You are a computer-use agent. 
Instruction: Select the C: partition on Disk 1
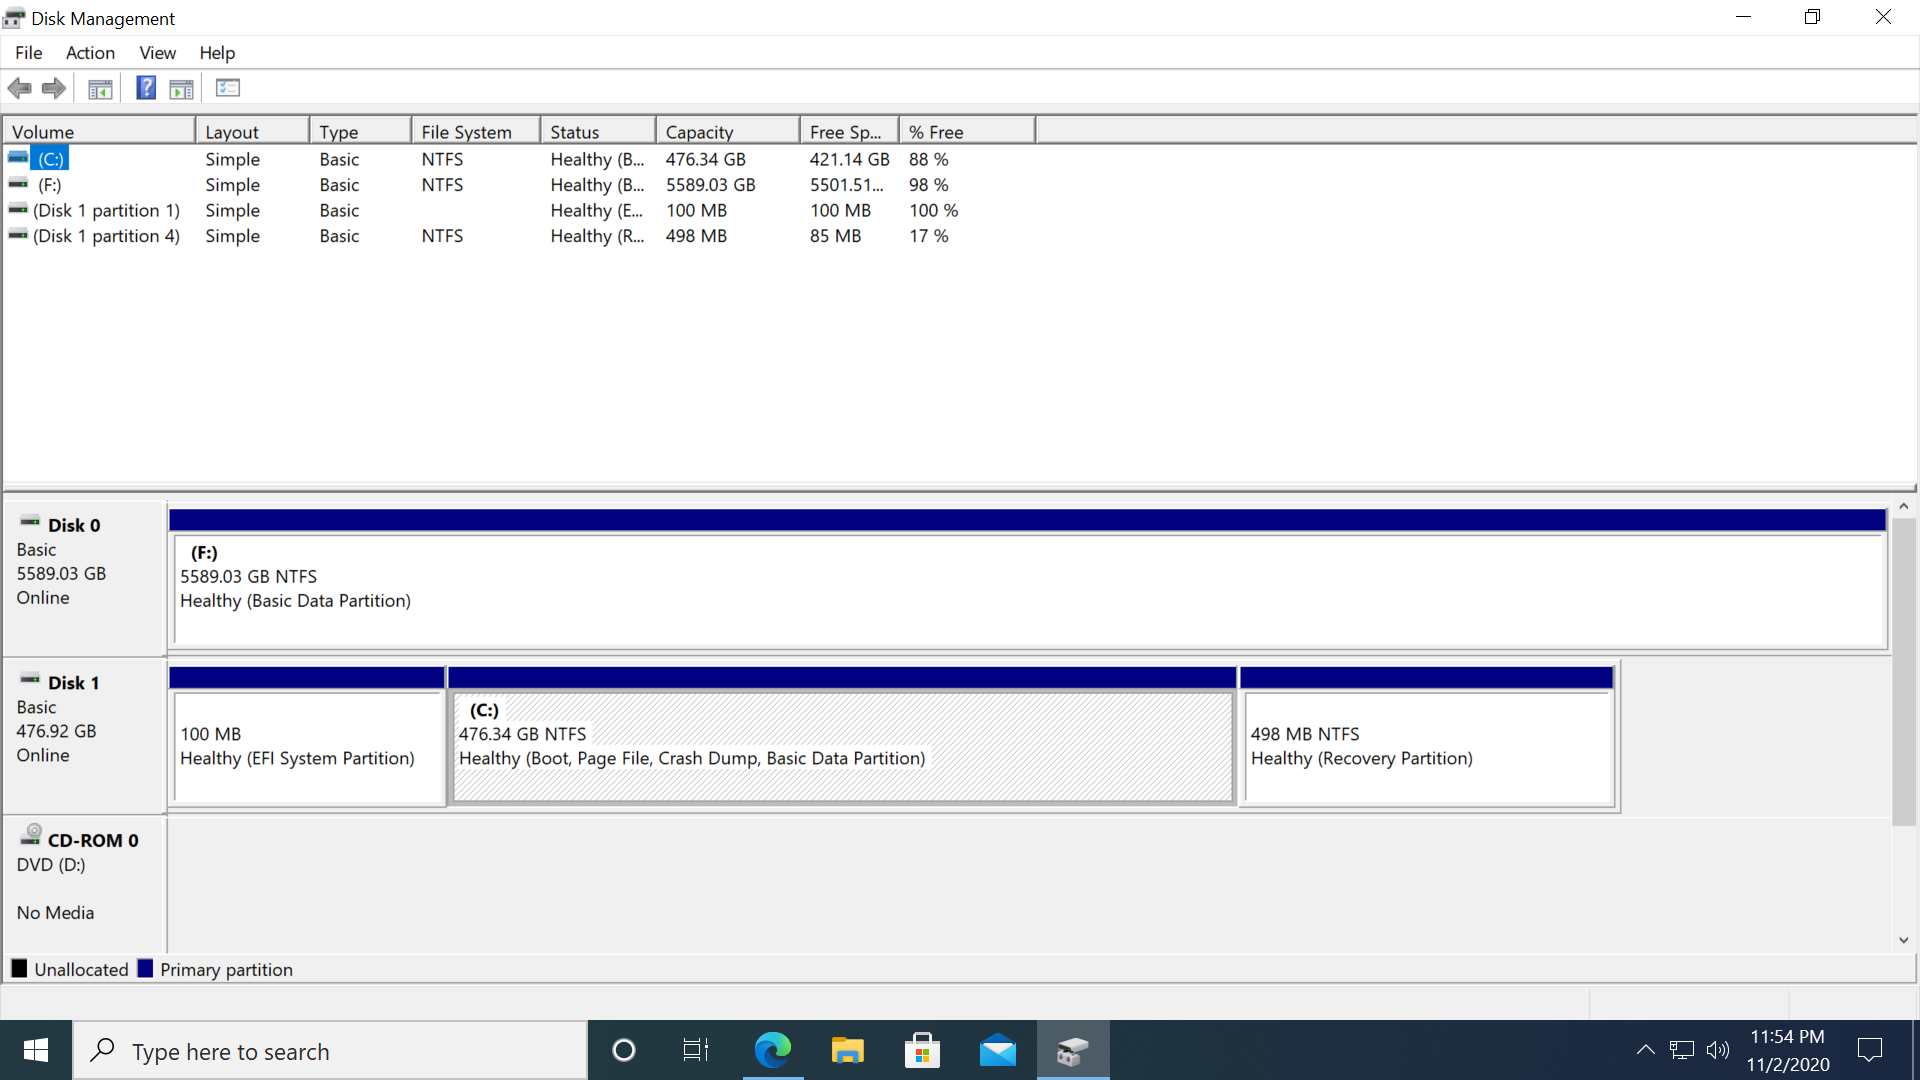click(x=842, y=745)
